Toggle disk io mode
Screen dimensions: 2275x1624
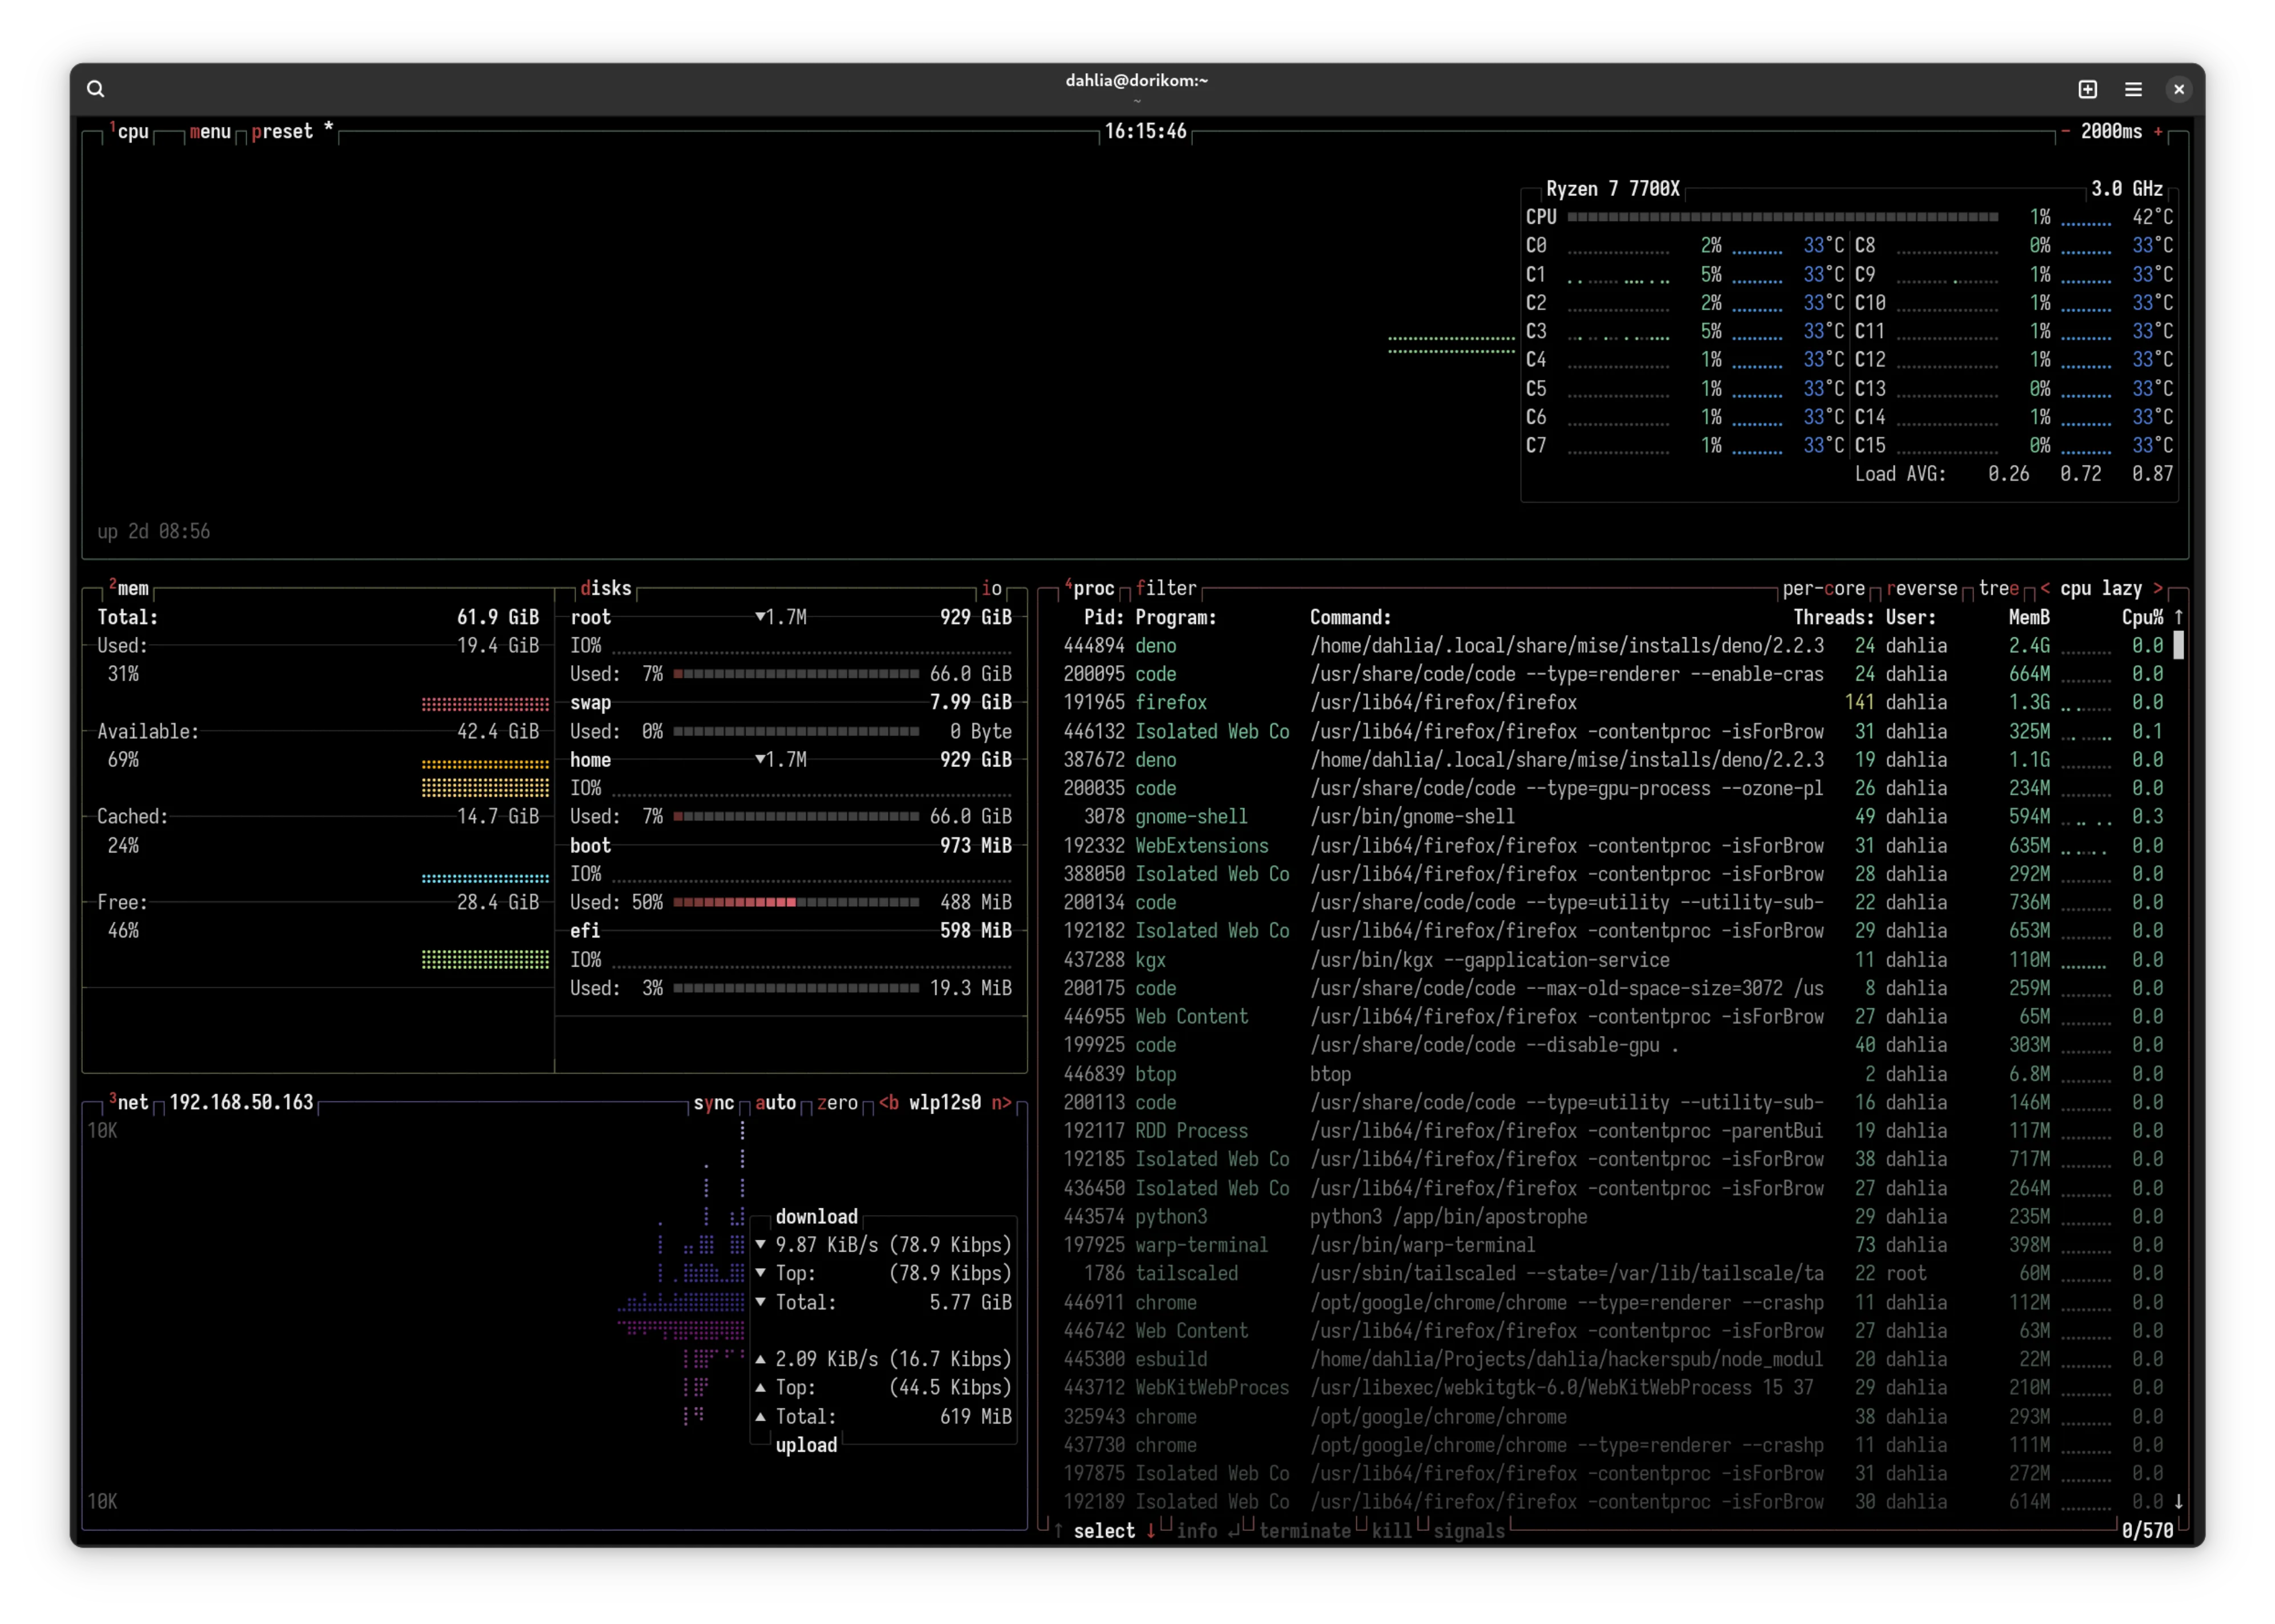click(992, 588)
